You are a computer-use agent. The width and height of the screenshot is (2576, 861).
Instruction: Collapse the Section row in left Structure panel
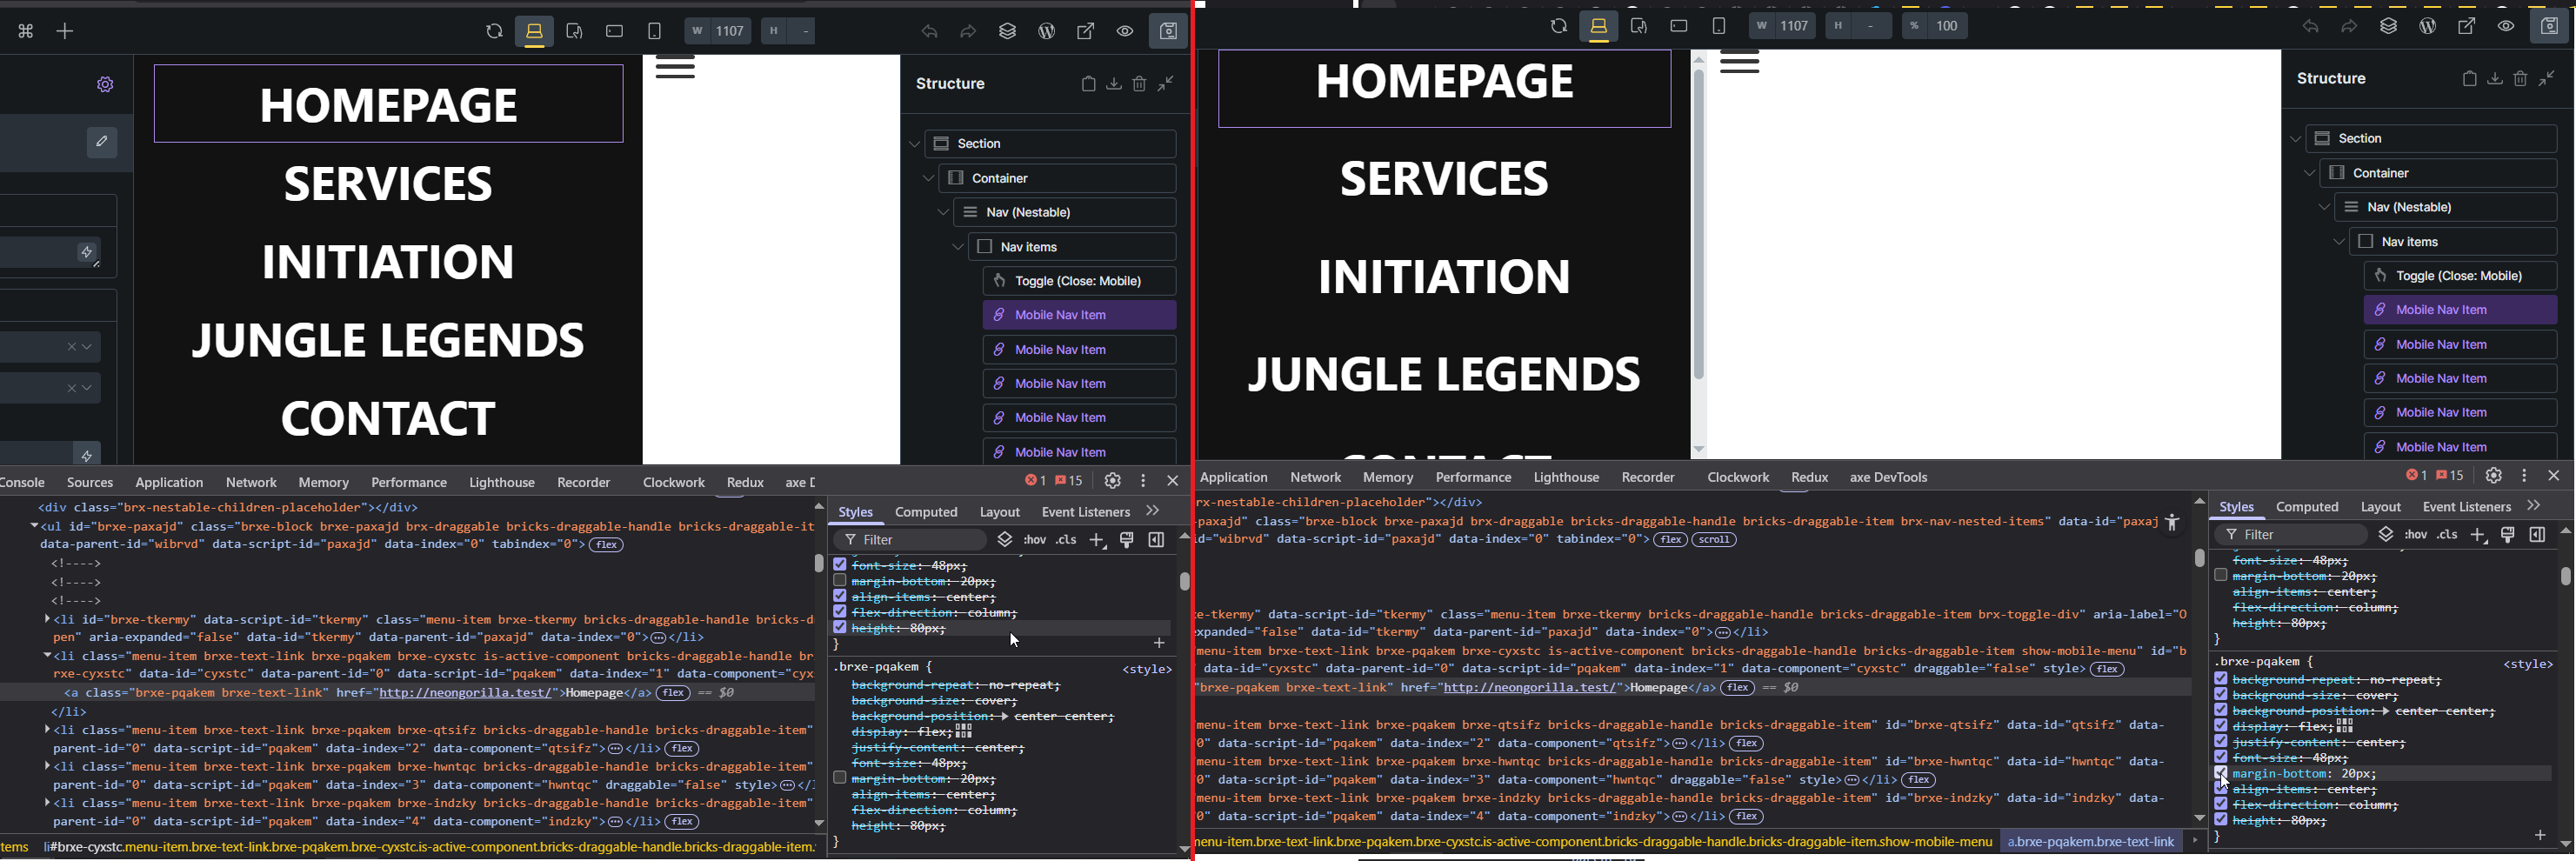pyautogui.click(x=914, y=144)
